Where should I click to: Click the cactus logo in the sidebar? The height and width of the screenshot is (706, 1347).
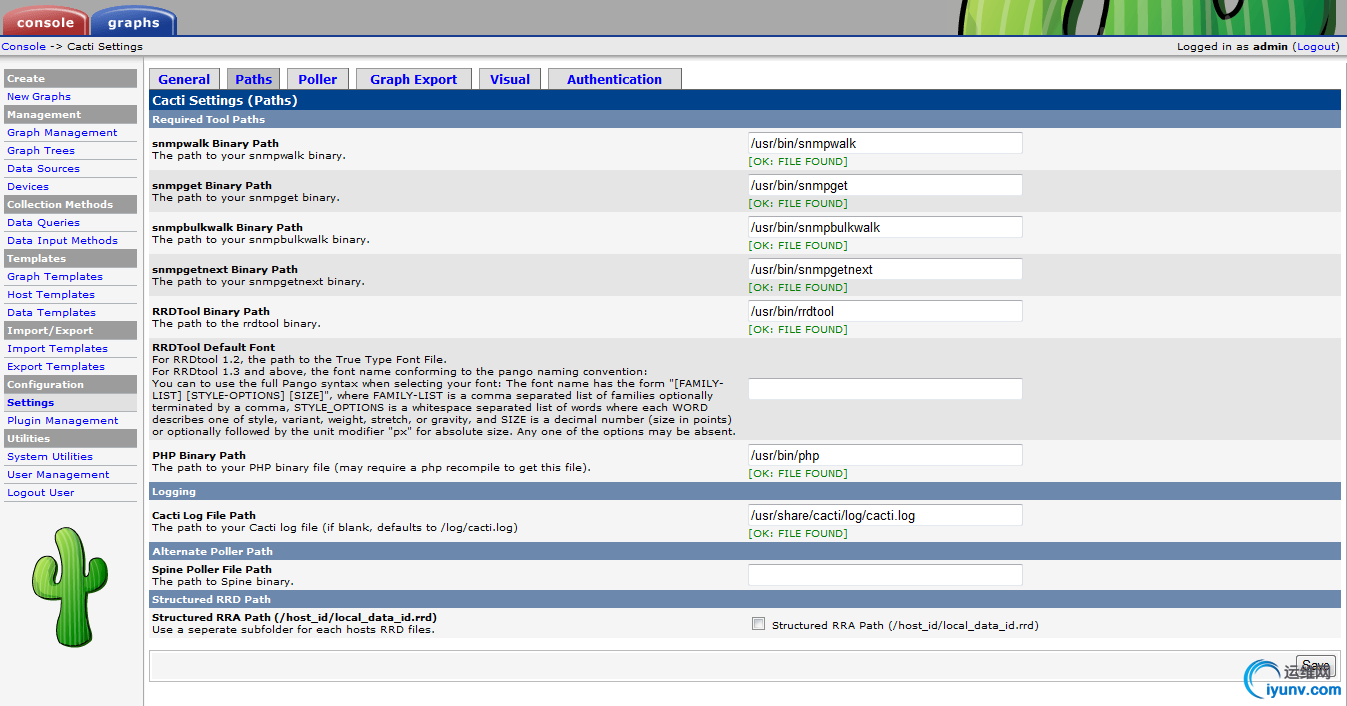pos(69,586)
